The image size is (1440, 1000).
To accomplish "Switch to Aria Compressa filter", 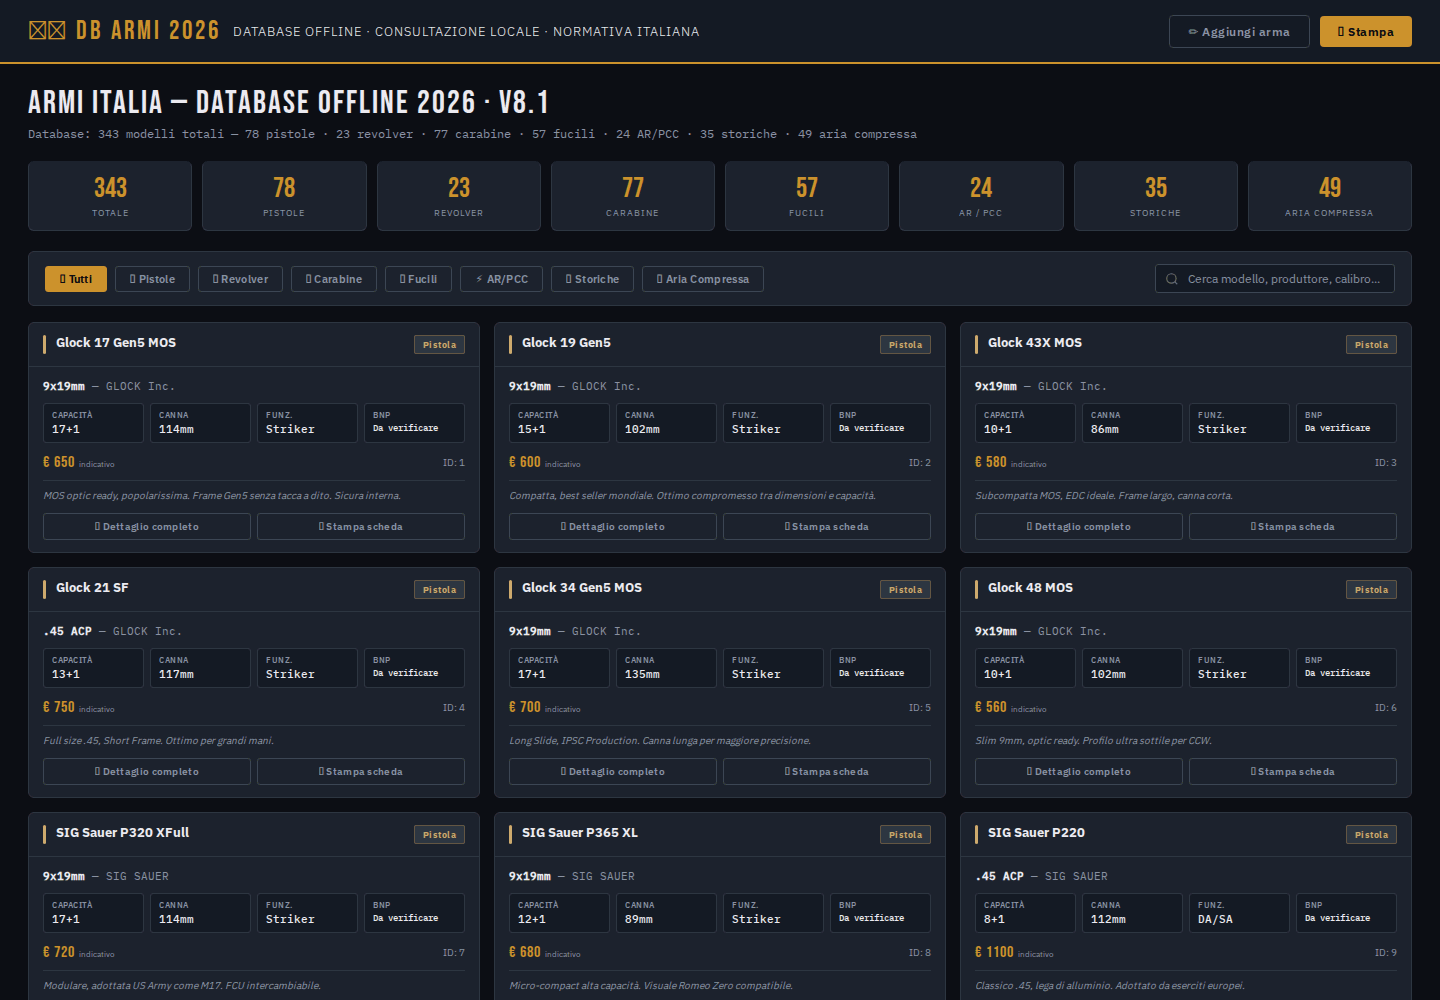I will point(703,279).
